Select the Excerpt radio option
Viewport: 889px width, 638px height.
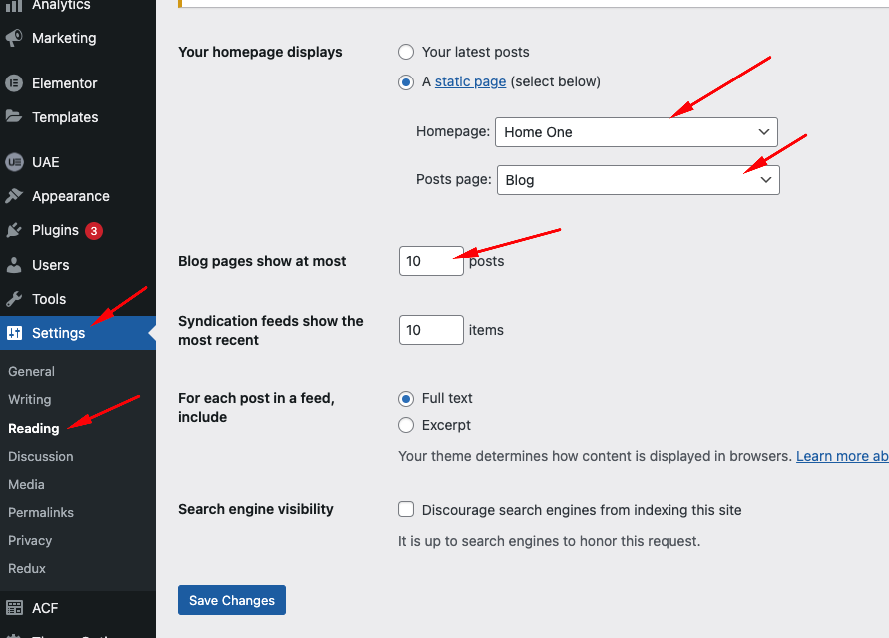pos(406,425)
